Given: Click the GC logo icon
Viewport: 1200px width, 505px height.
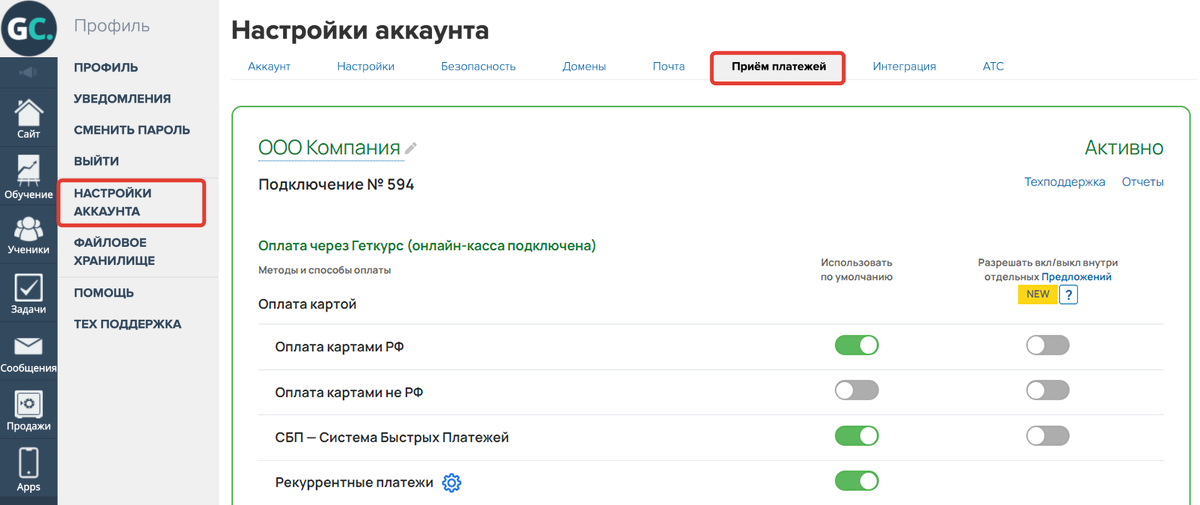Looking at the screenshot, I should [28, 28].
